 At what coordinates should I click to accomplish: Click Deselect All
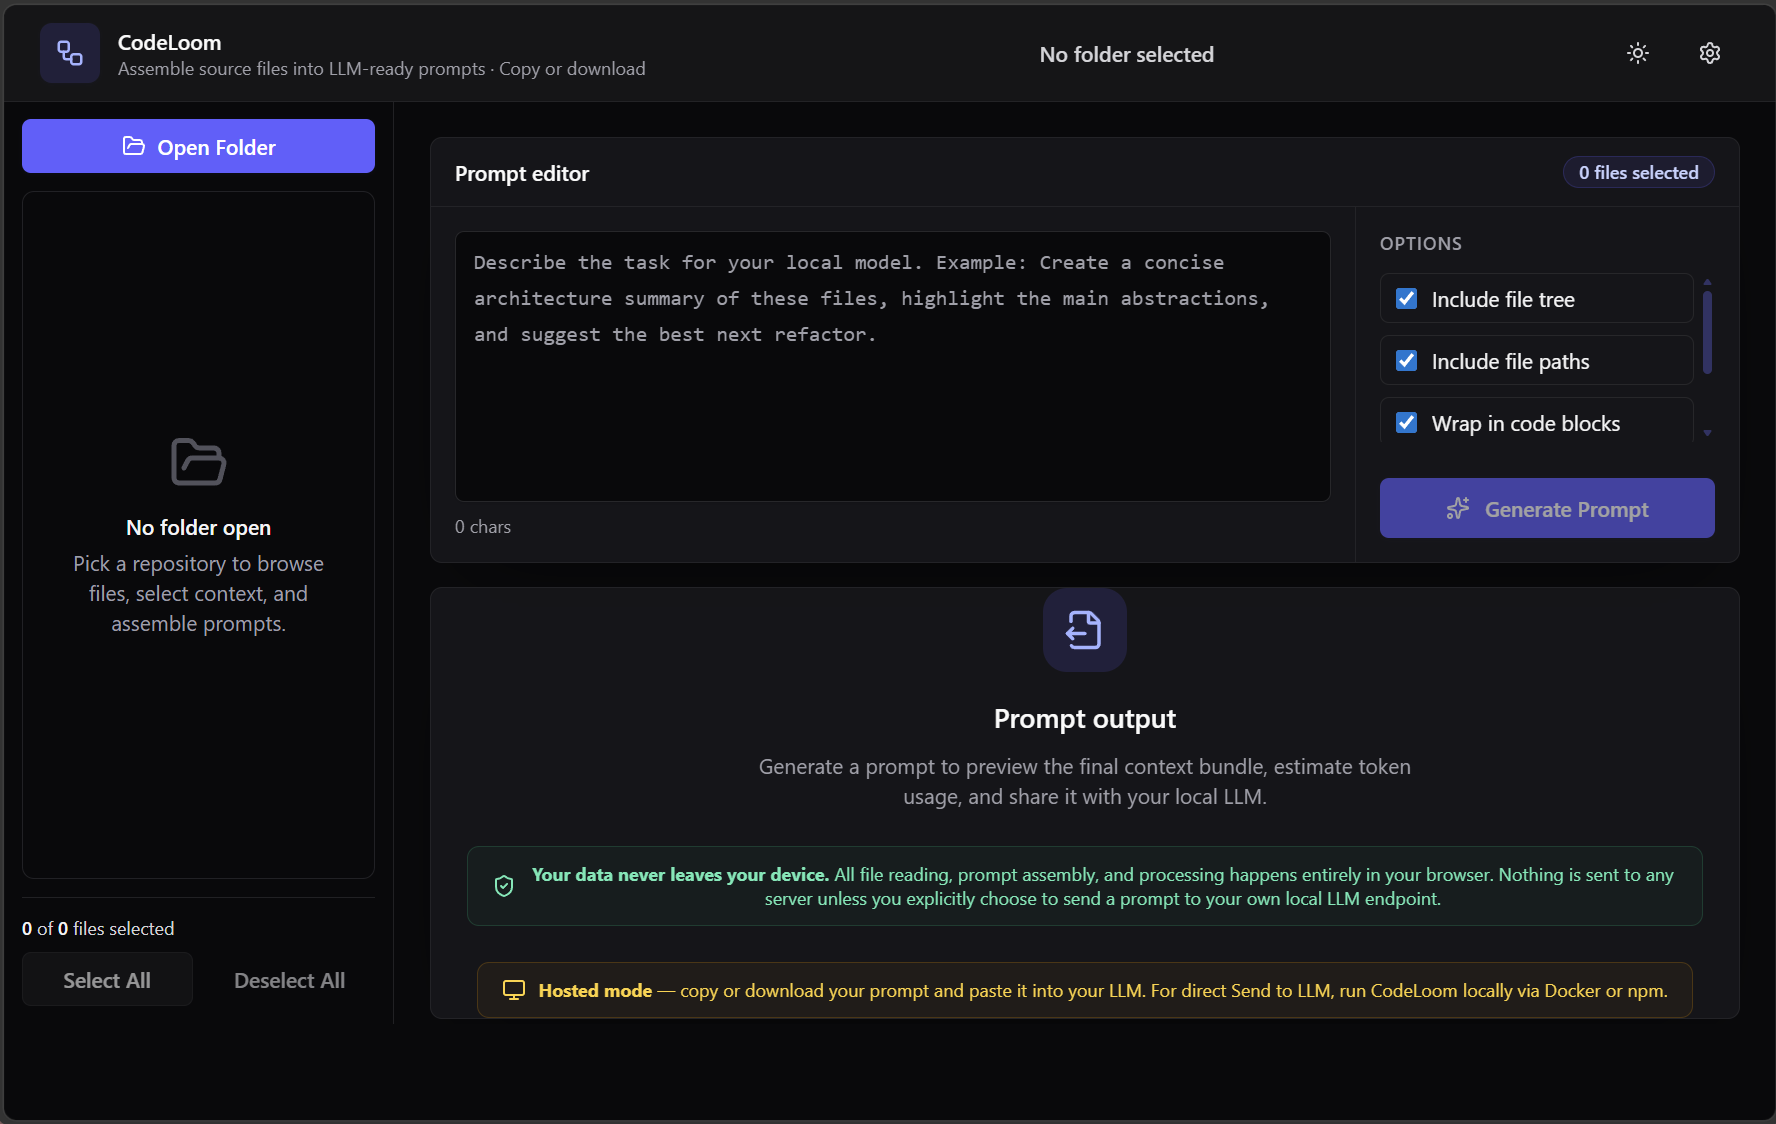(288, 980)
